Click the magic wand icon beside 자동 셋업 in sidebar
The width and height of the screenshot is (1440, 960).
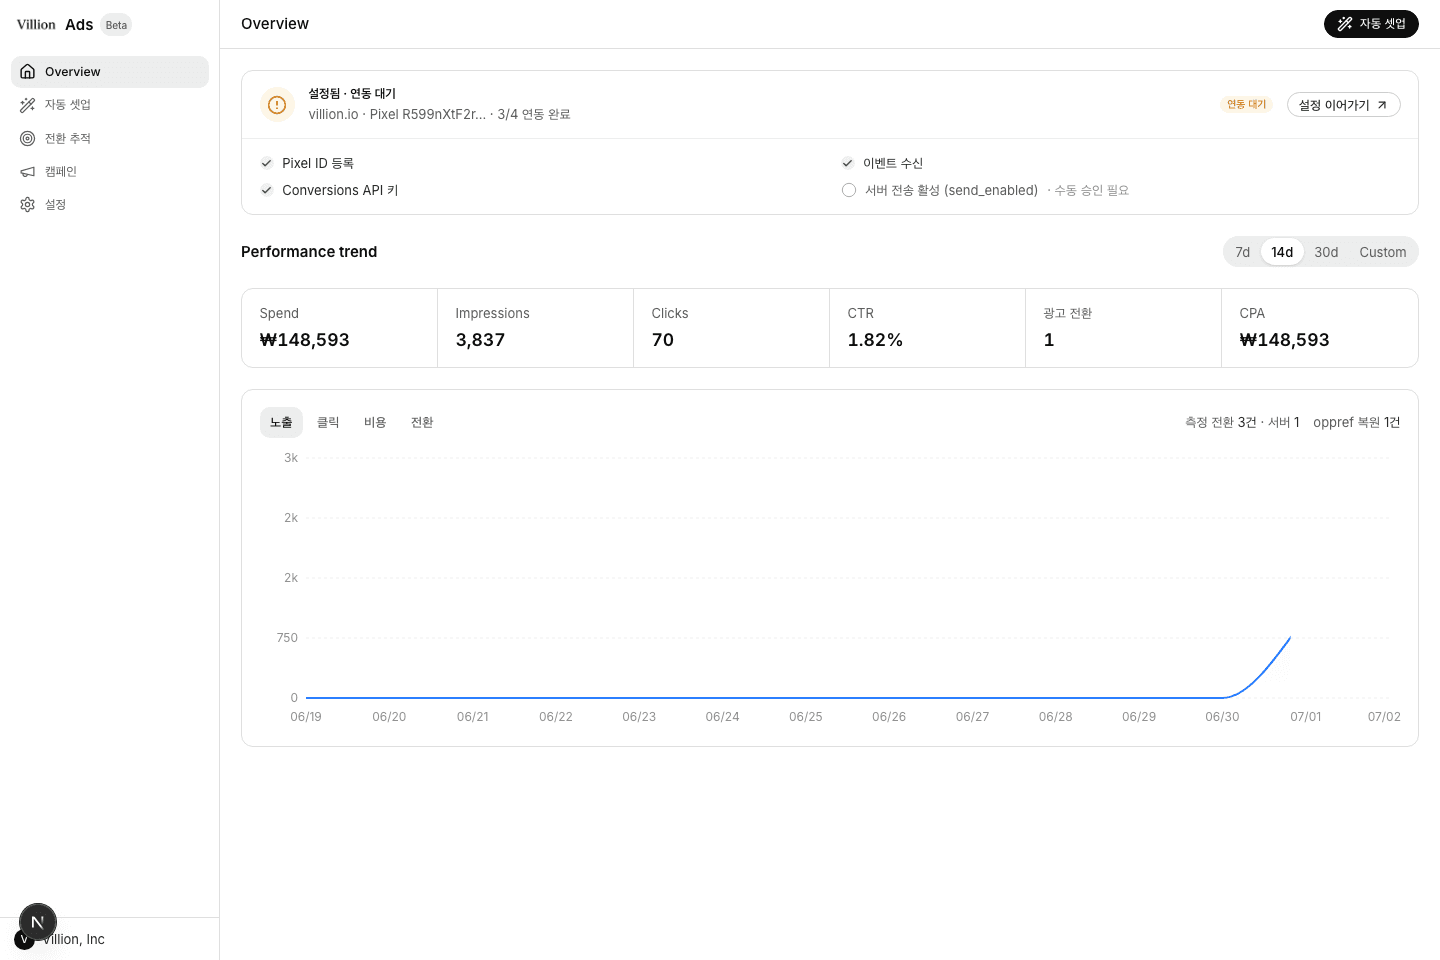(28, 105)
